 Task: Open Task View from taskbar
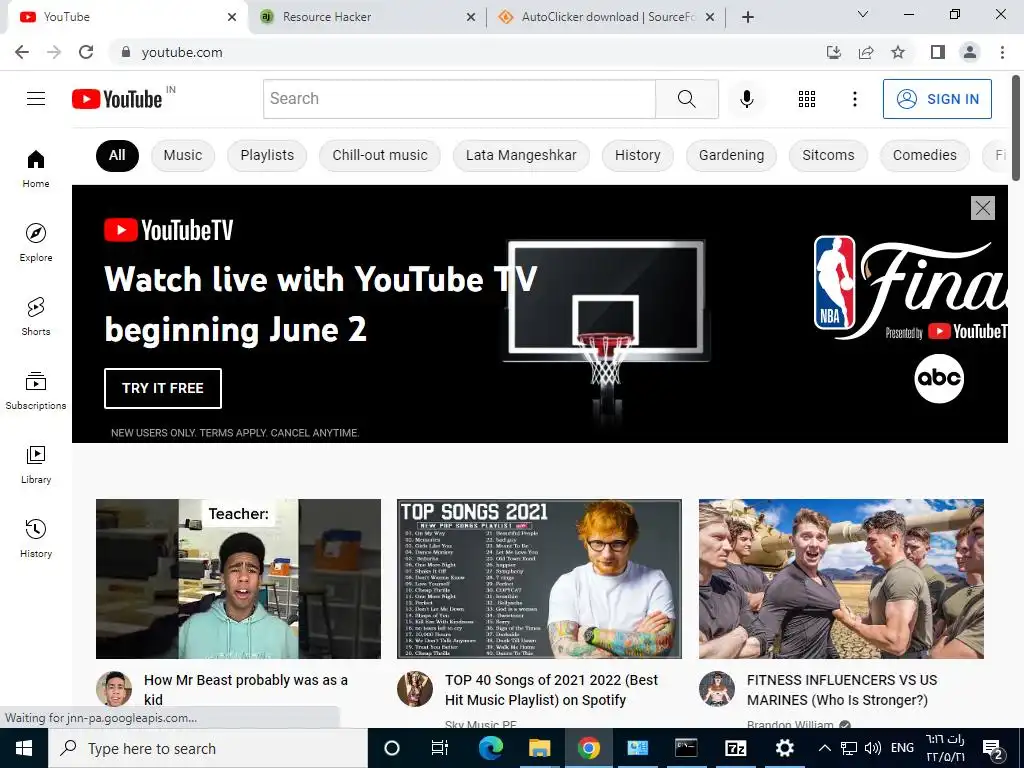[440, 748]
